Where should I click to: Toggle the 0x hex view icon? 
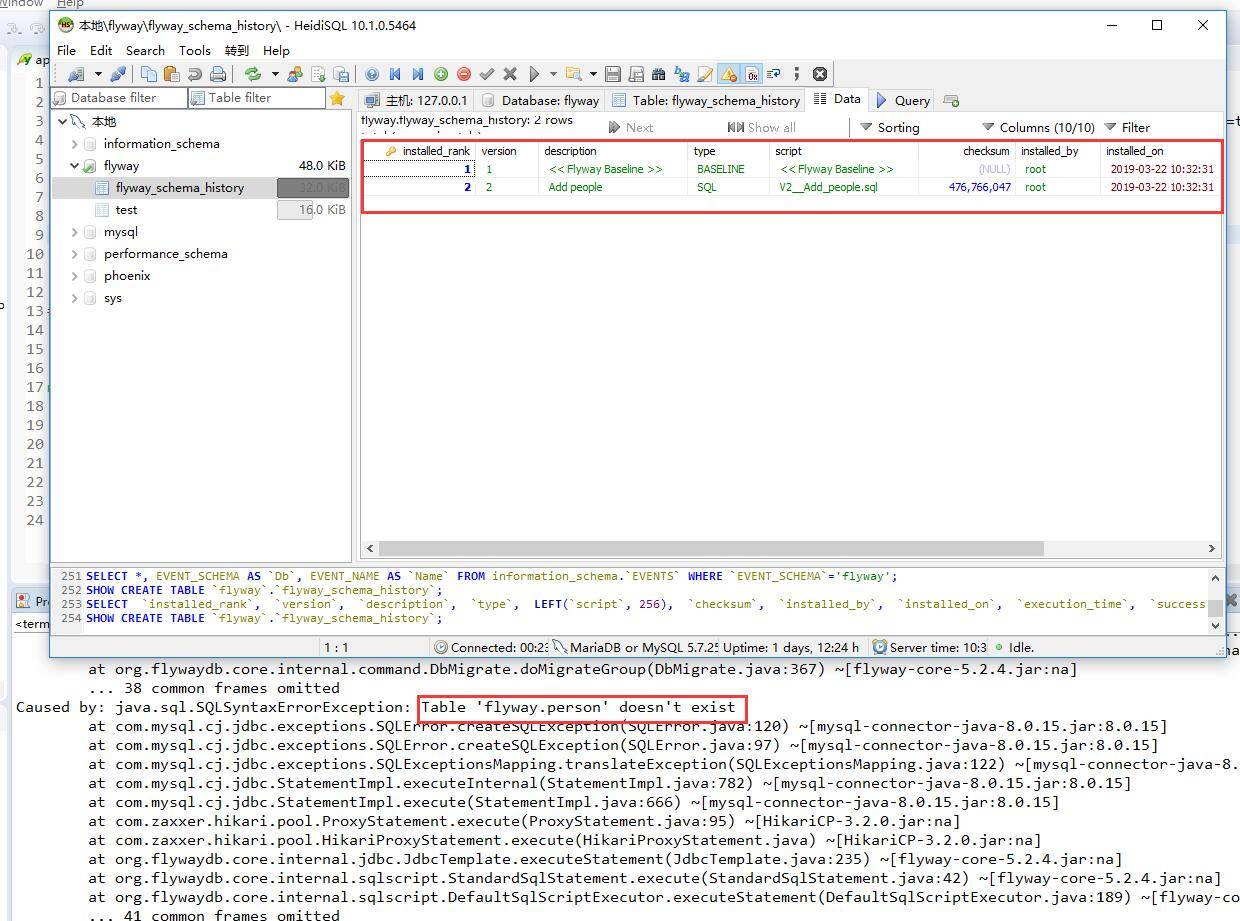tap(752, 74)
